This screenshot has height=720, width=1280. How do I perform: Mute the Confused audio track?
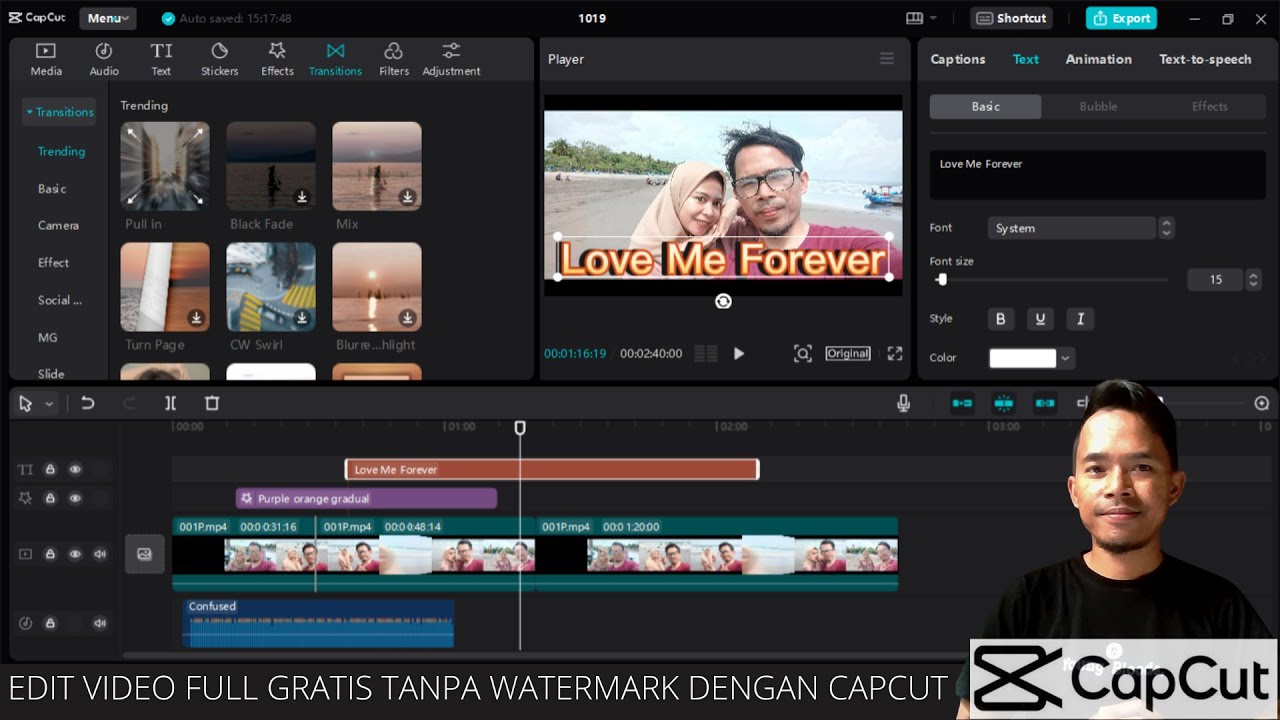(99, 623)
